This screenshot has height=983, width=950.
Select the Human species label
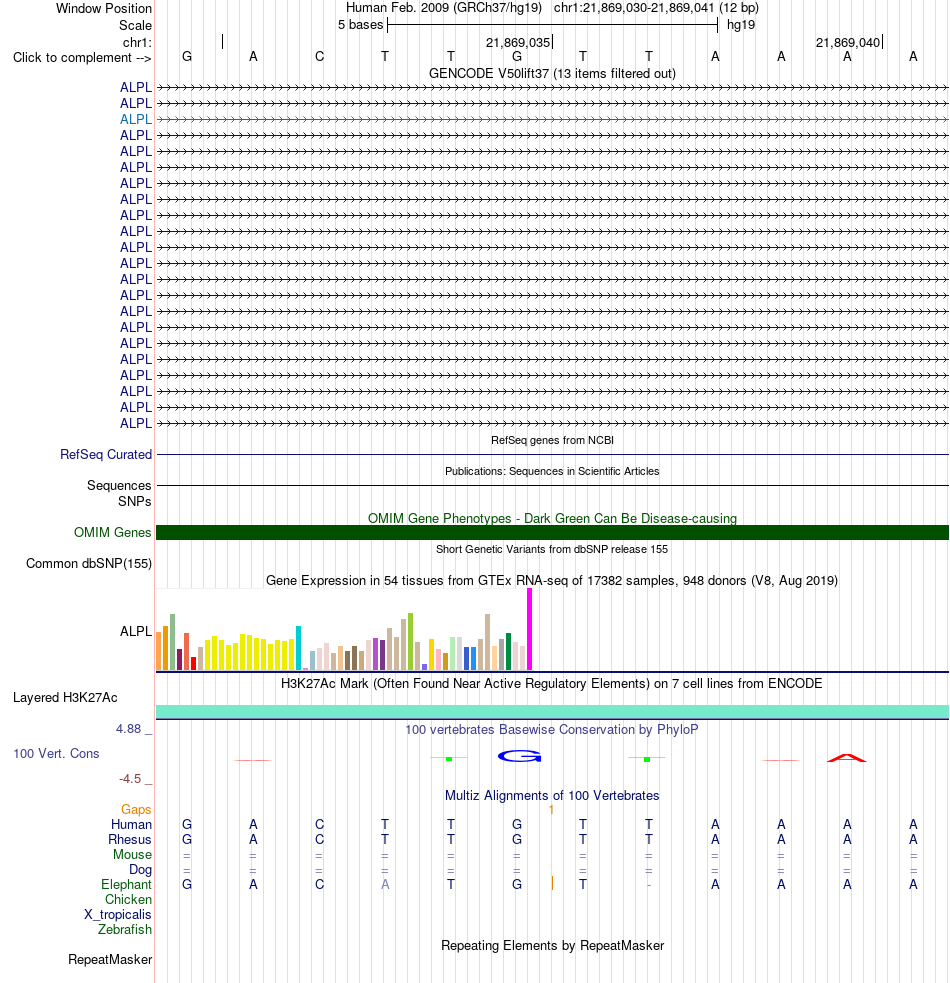pyautogui.click(x=132, y=825)
